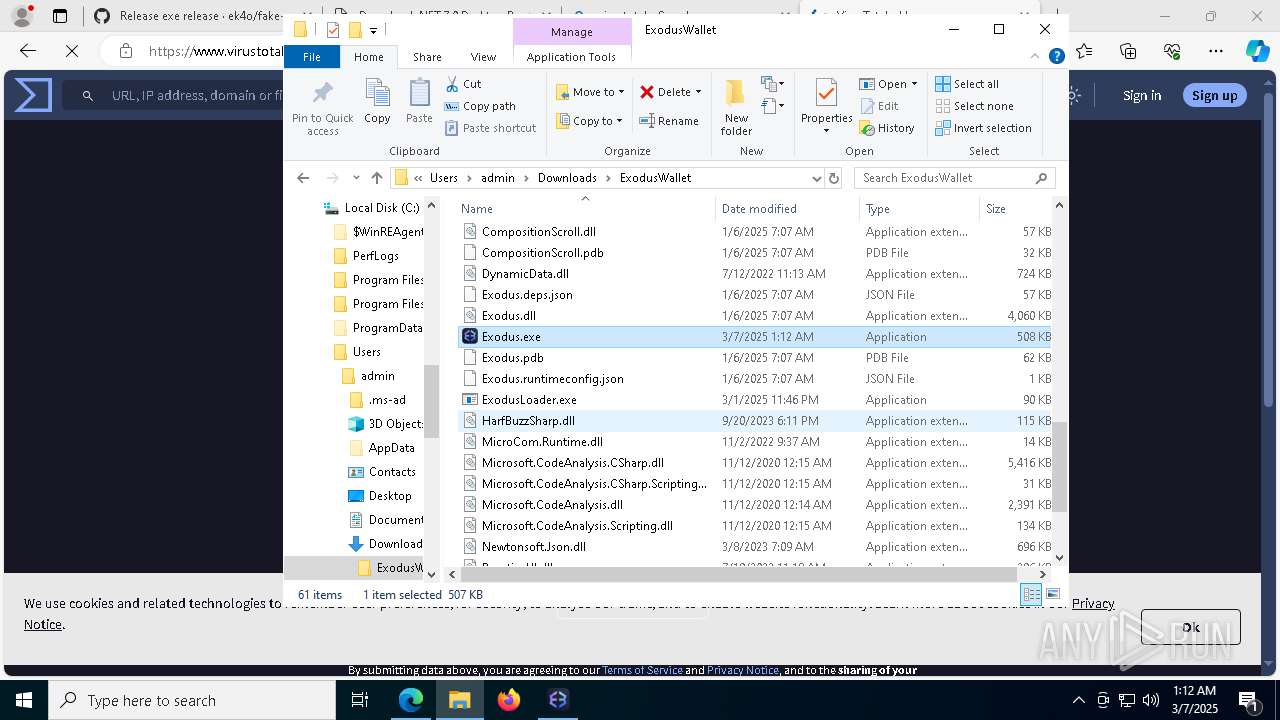Image resolution: width=1280 pixels, height=720 pixels.
Task: Open Microsoft Edge from the taskbar
Action: pyautogui.click(x=411, y=700)
